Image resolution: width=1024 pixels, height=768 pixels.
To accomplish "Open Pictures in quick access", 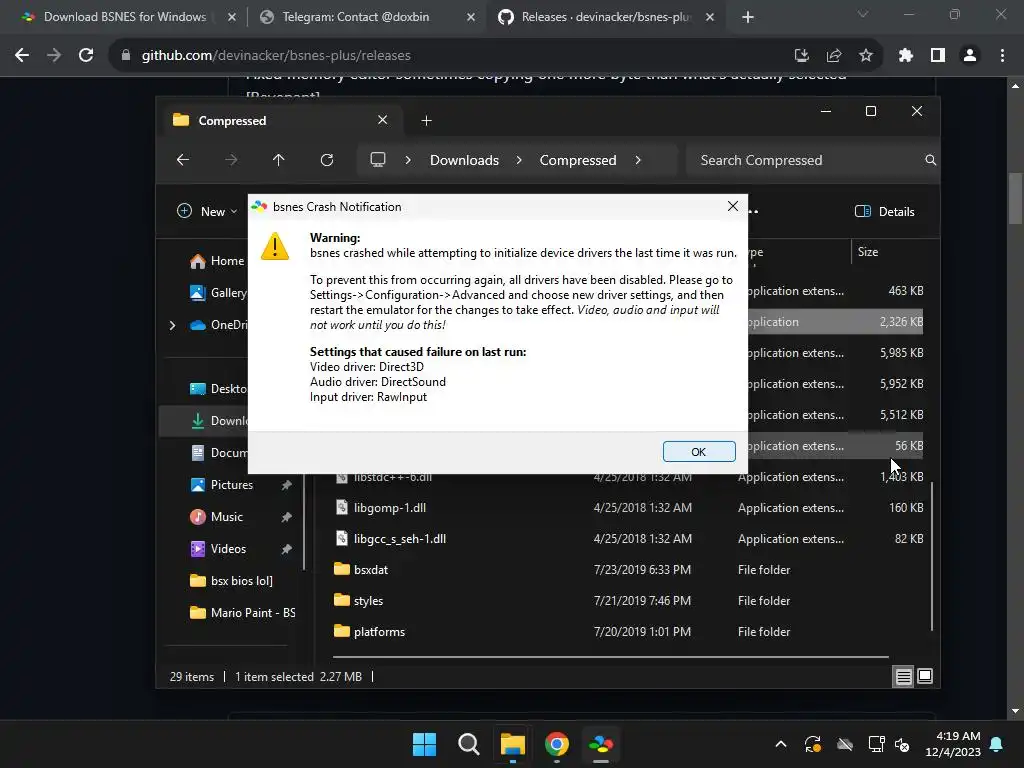I will pos(222,485).
